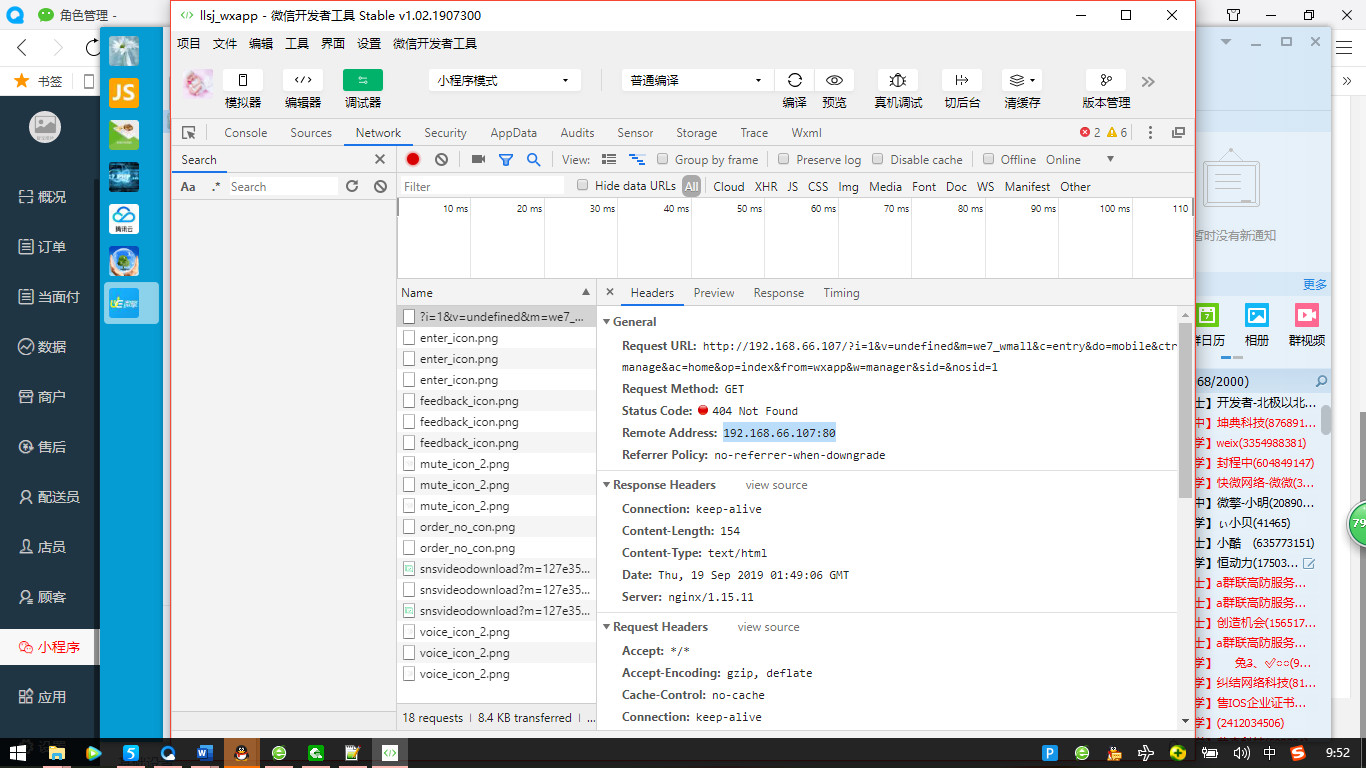This screenshot has width=1366, height=768.
Task: Click 更多 link in the QQ group window
Action: coord(1315,284)
